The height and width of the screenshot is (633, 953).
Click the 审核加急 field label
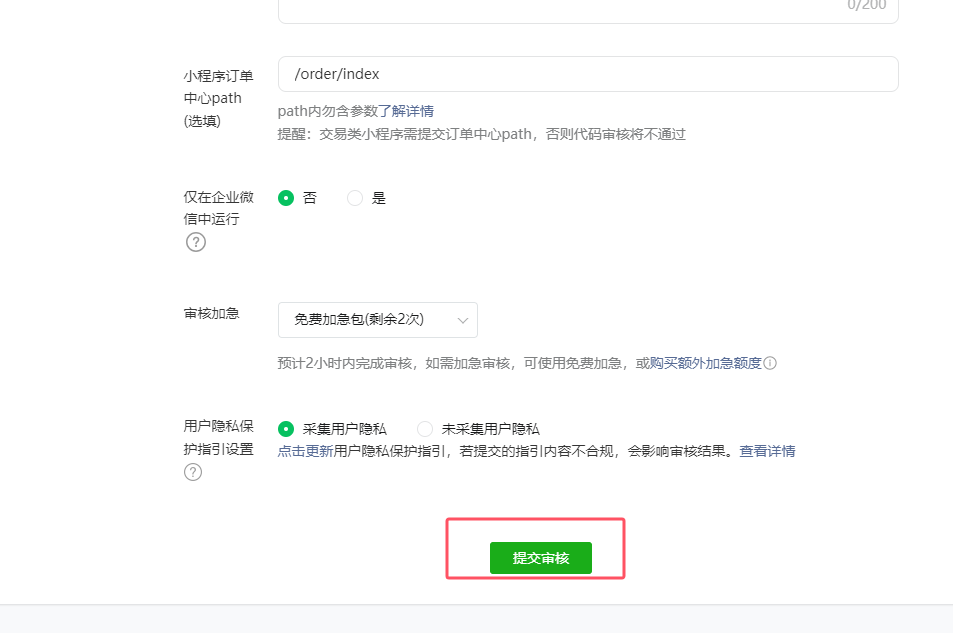(212, 313)
